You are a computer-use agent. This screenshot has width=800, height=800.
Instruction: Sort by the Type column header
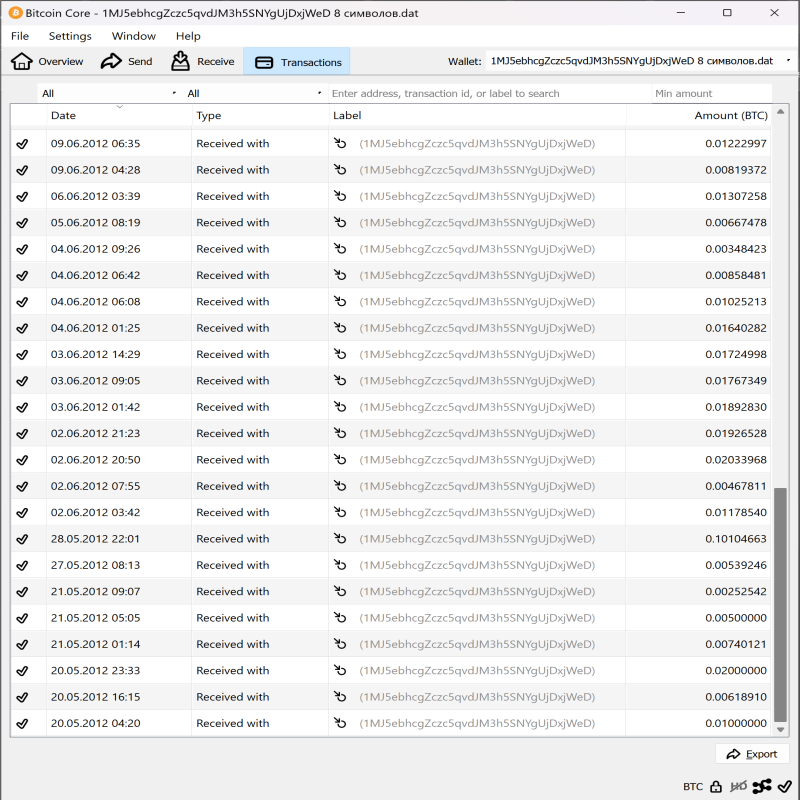tap(260, 115)
